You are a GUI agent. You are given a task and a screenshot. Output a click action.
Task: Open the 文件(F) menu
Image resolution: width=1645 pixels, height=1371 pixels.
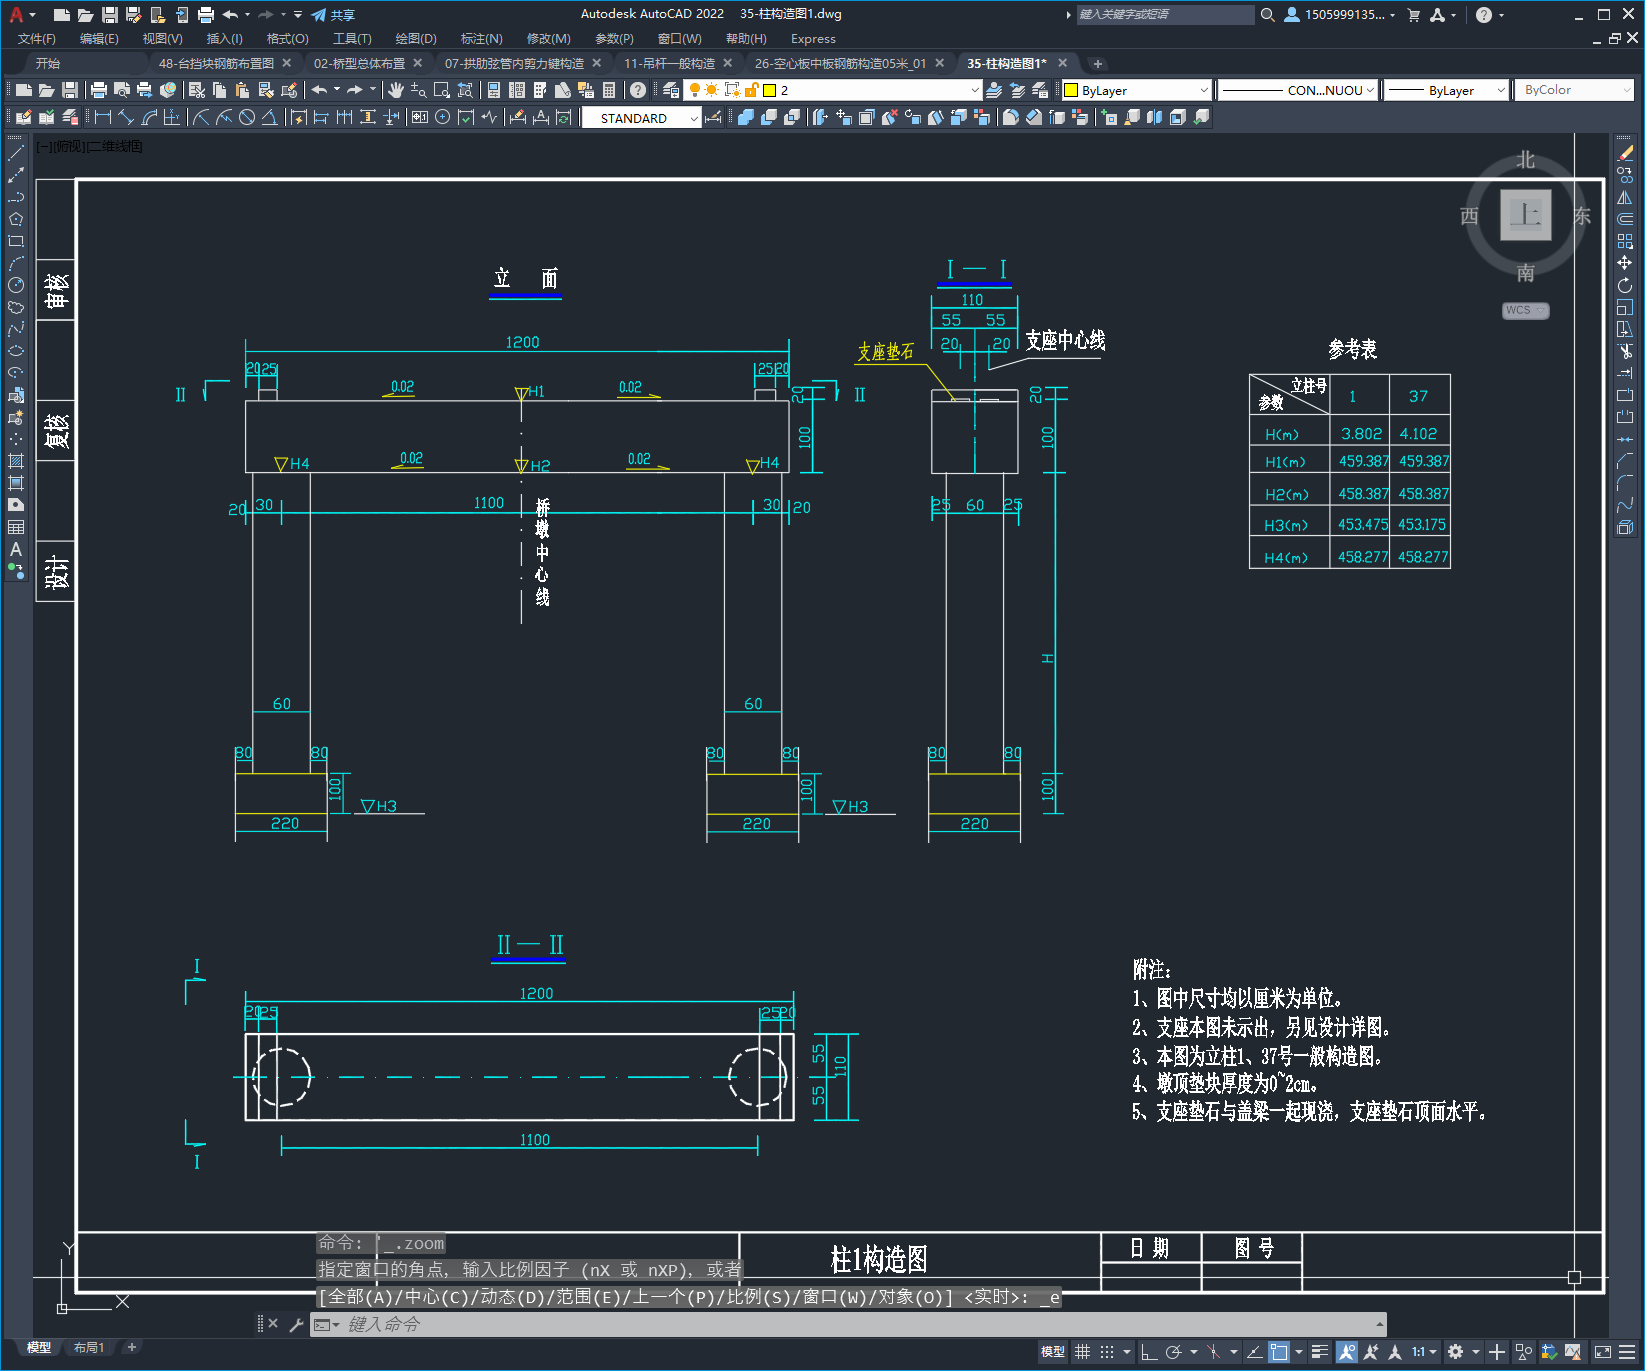pos(37,39)
